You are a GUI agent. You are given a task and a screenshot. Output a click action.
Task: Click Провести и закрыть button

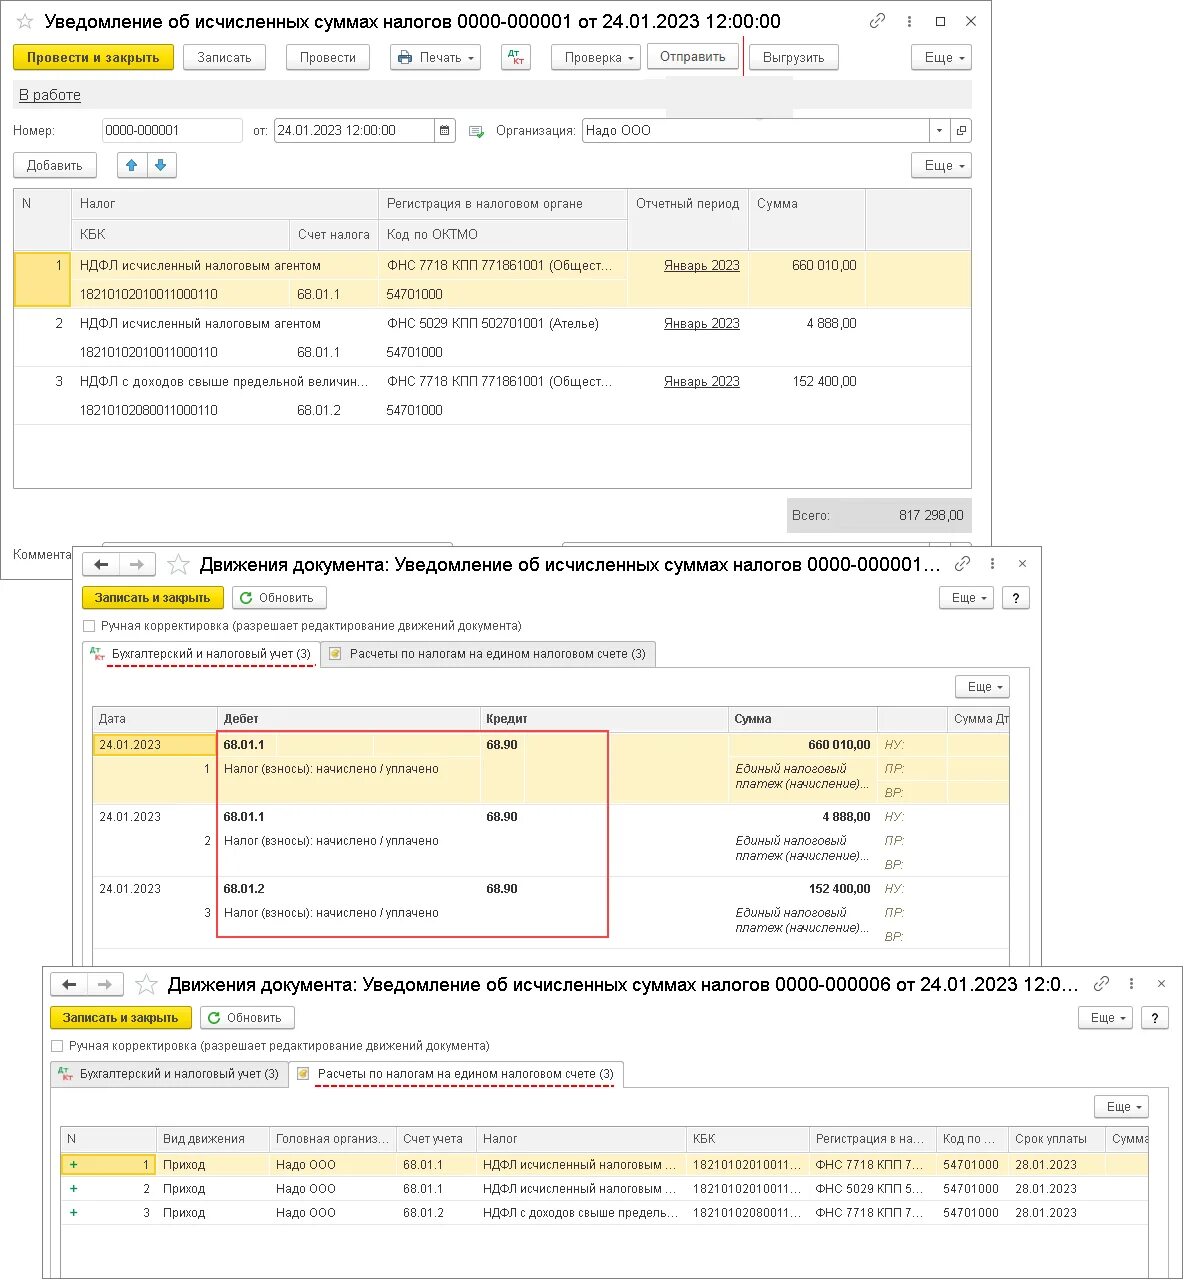coord(93,58)
